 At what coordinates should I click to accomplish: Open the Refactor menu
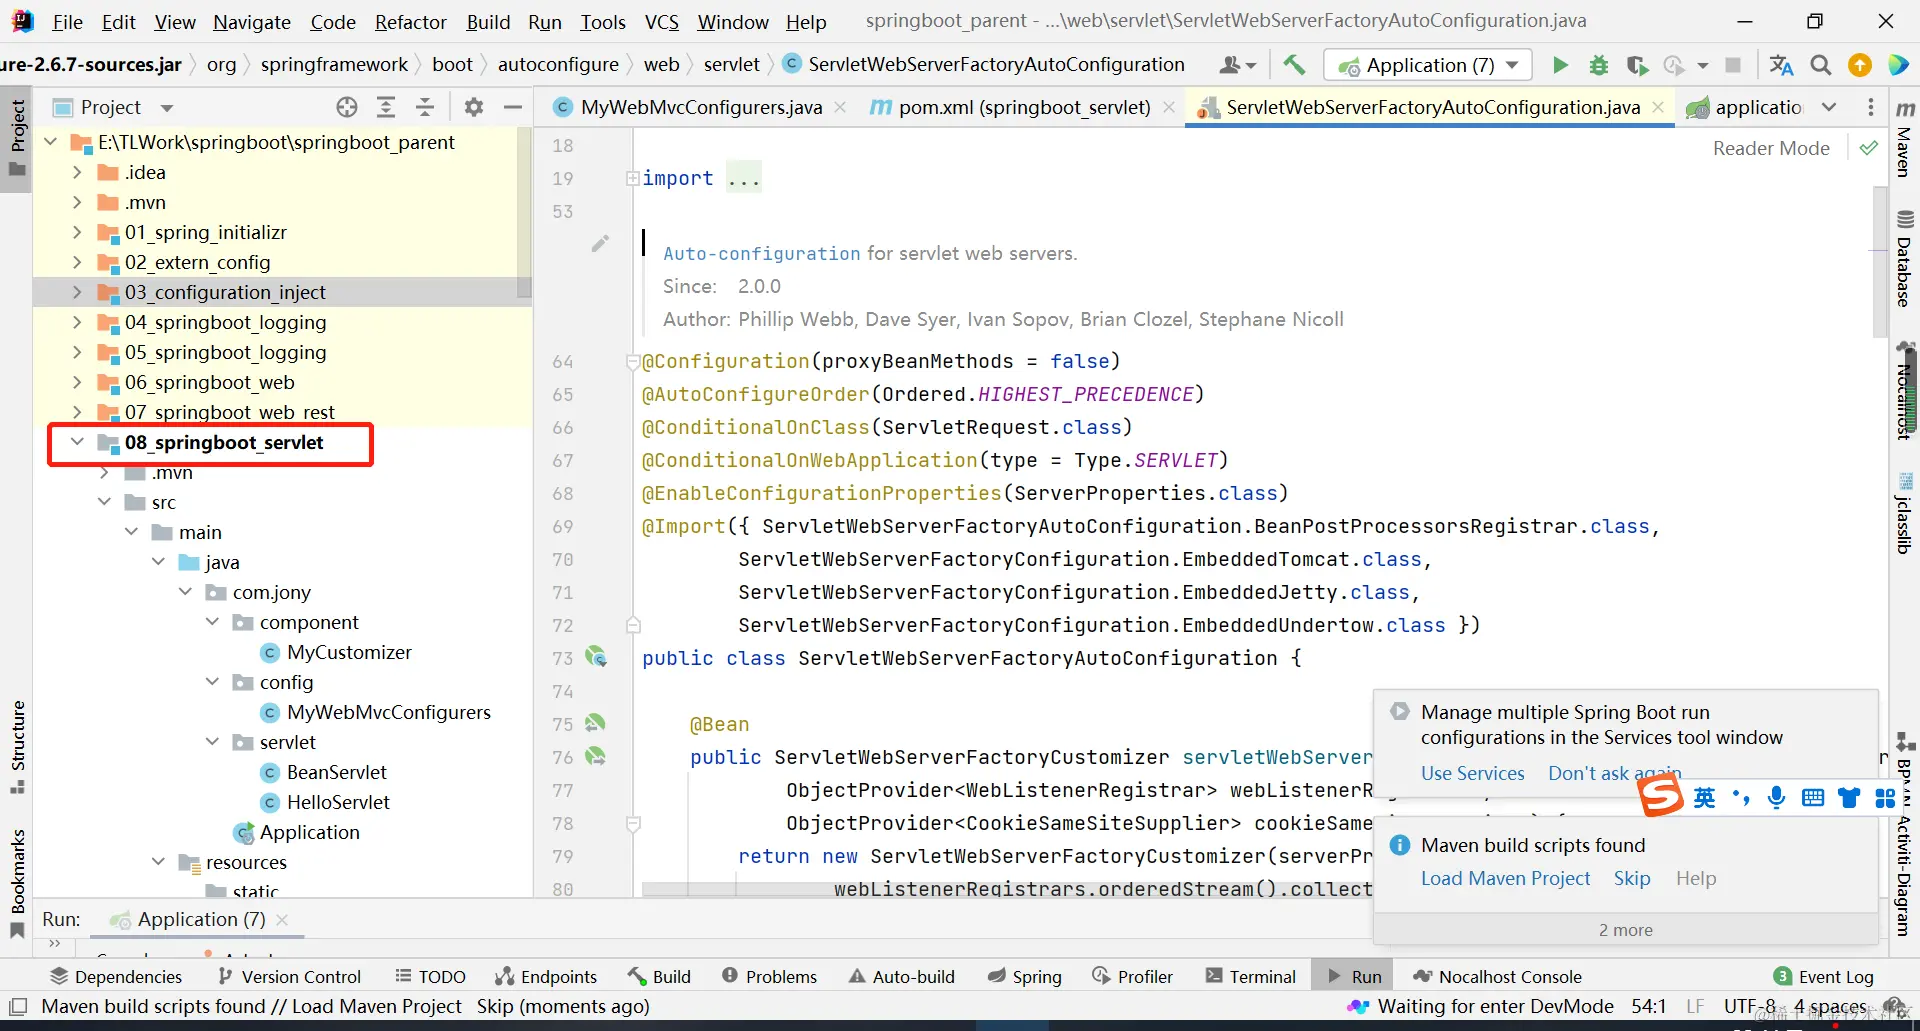coord(410,21)
